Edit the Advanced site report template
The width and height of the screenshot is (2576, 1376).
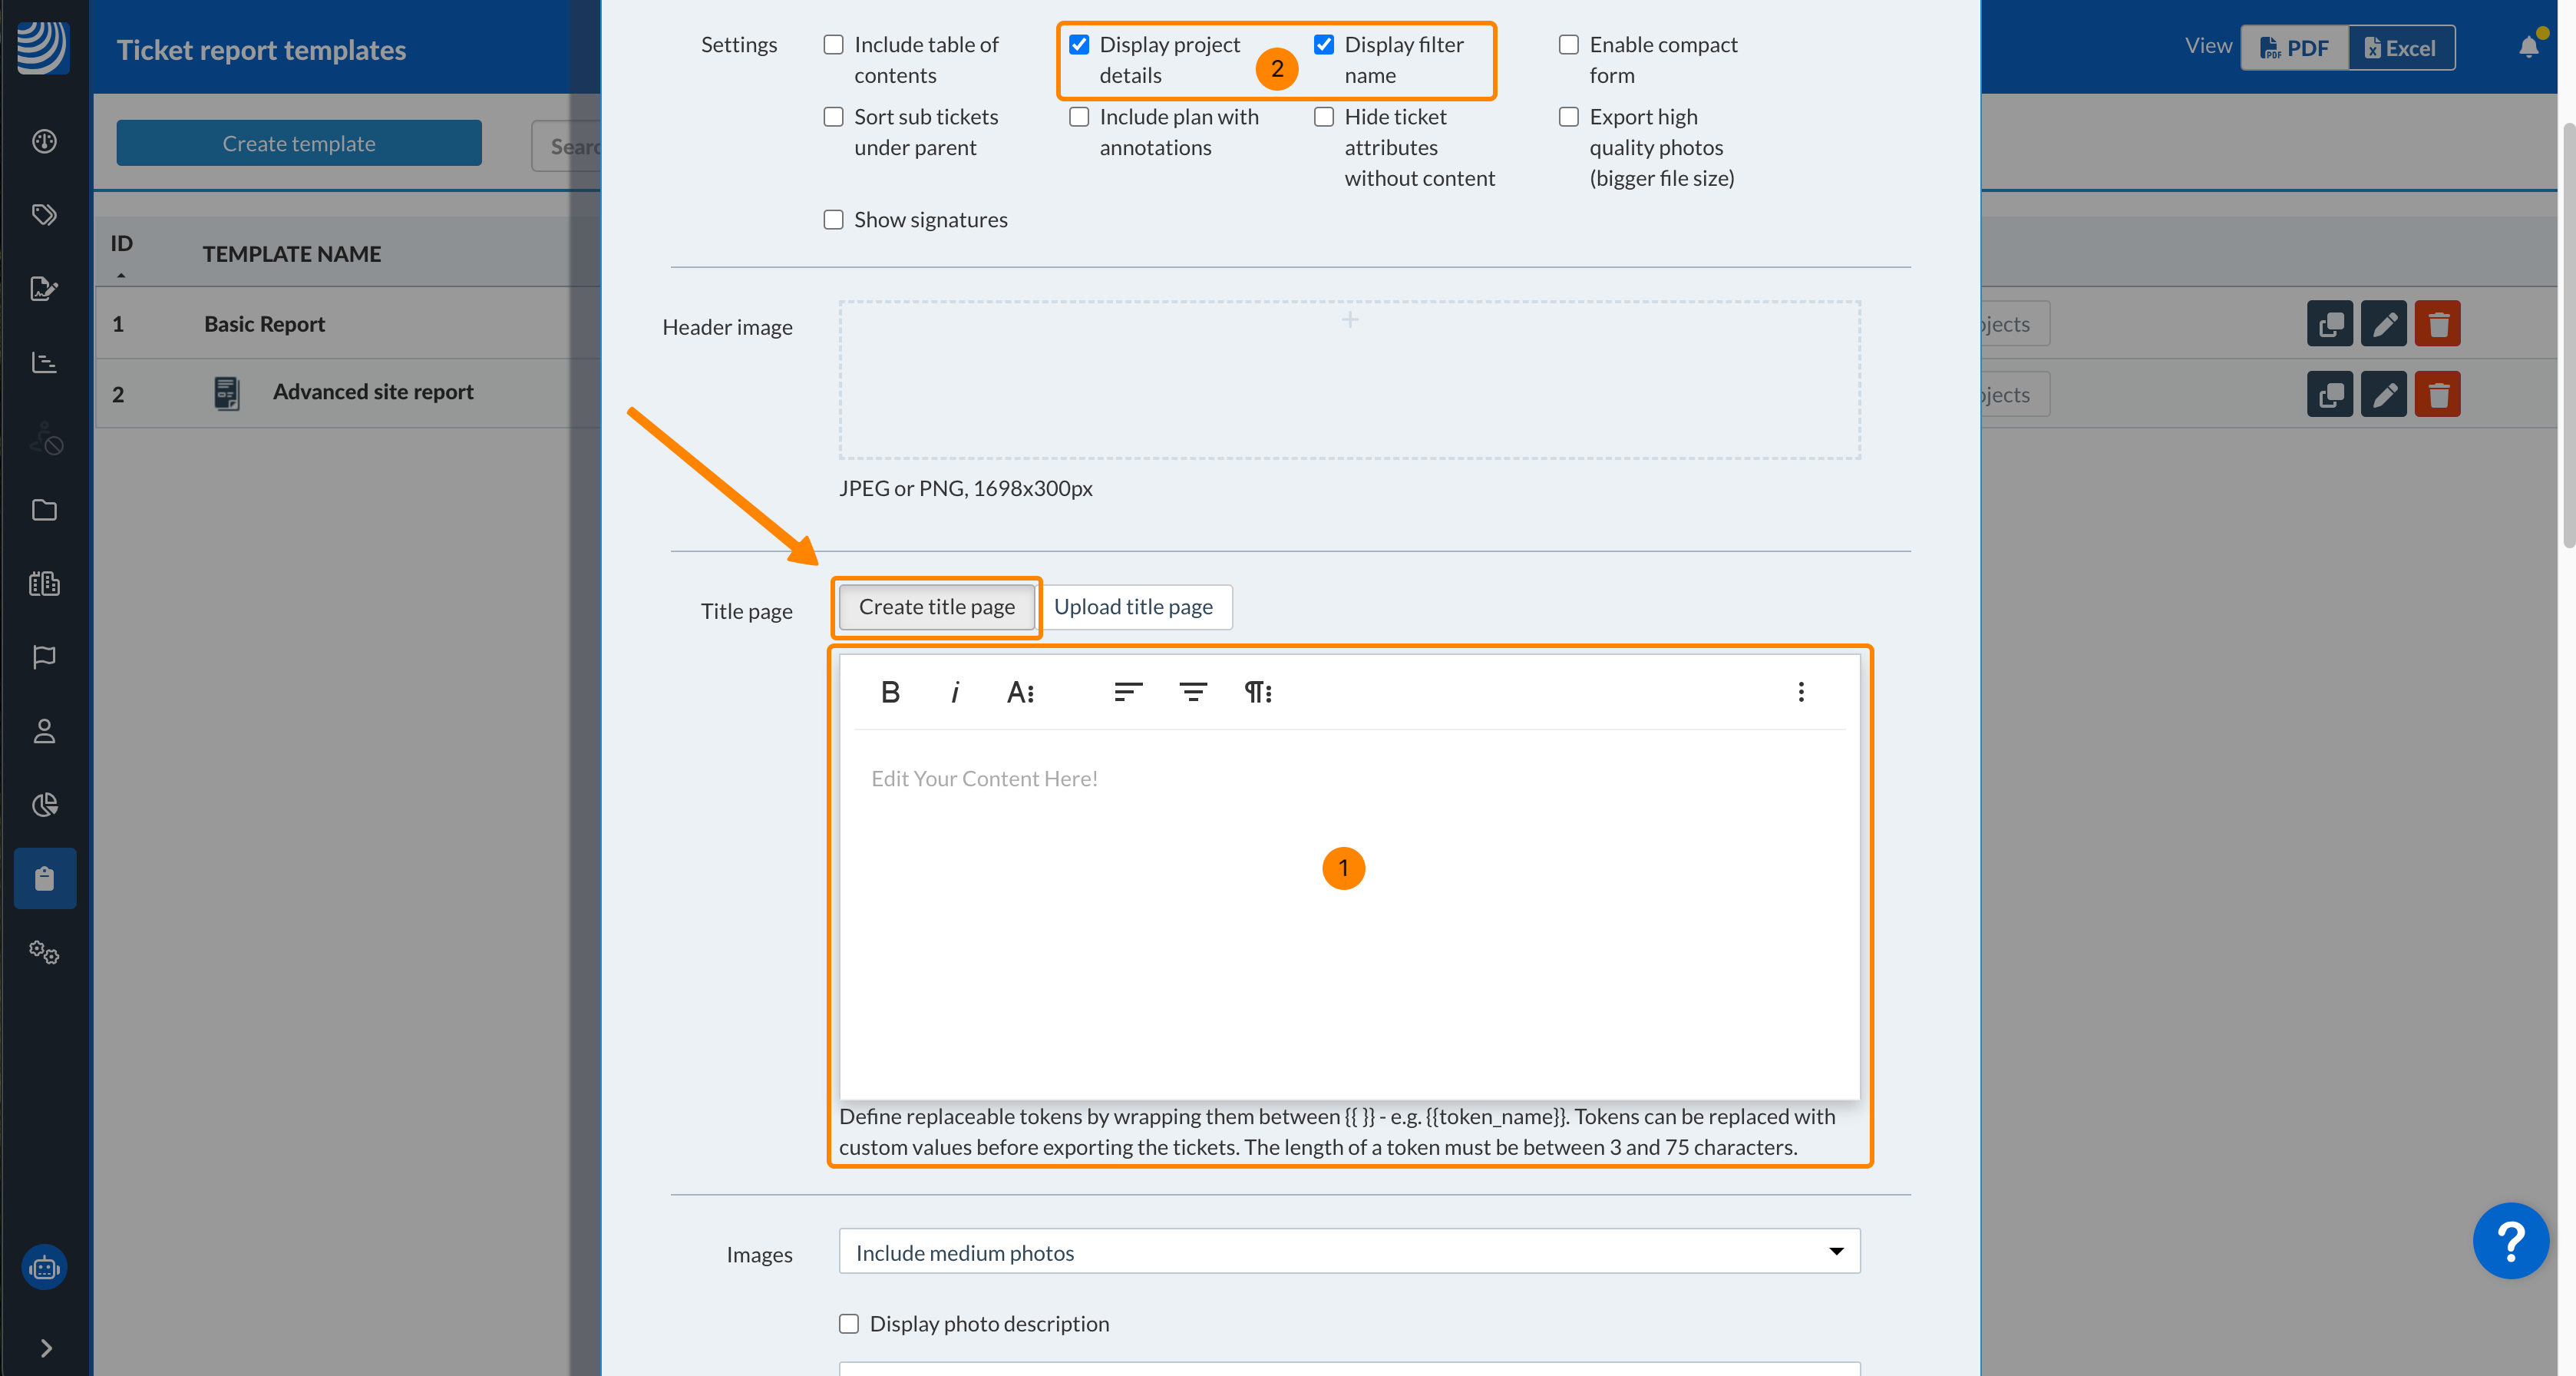coord(2383,395)
